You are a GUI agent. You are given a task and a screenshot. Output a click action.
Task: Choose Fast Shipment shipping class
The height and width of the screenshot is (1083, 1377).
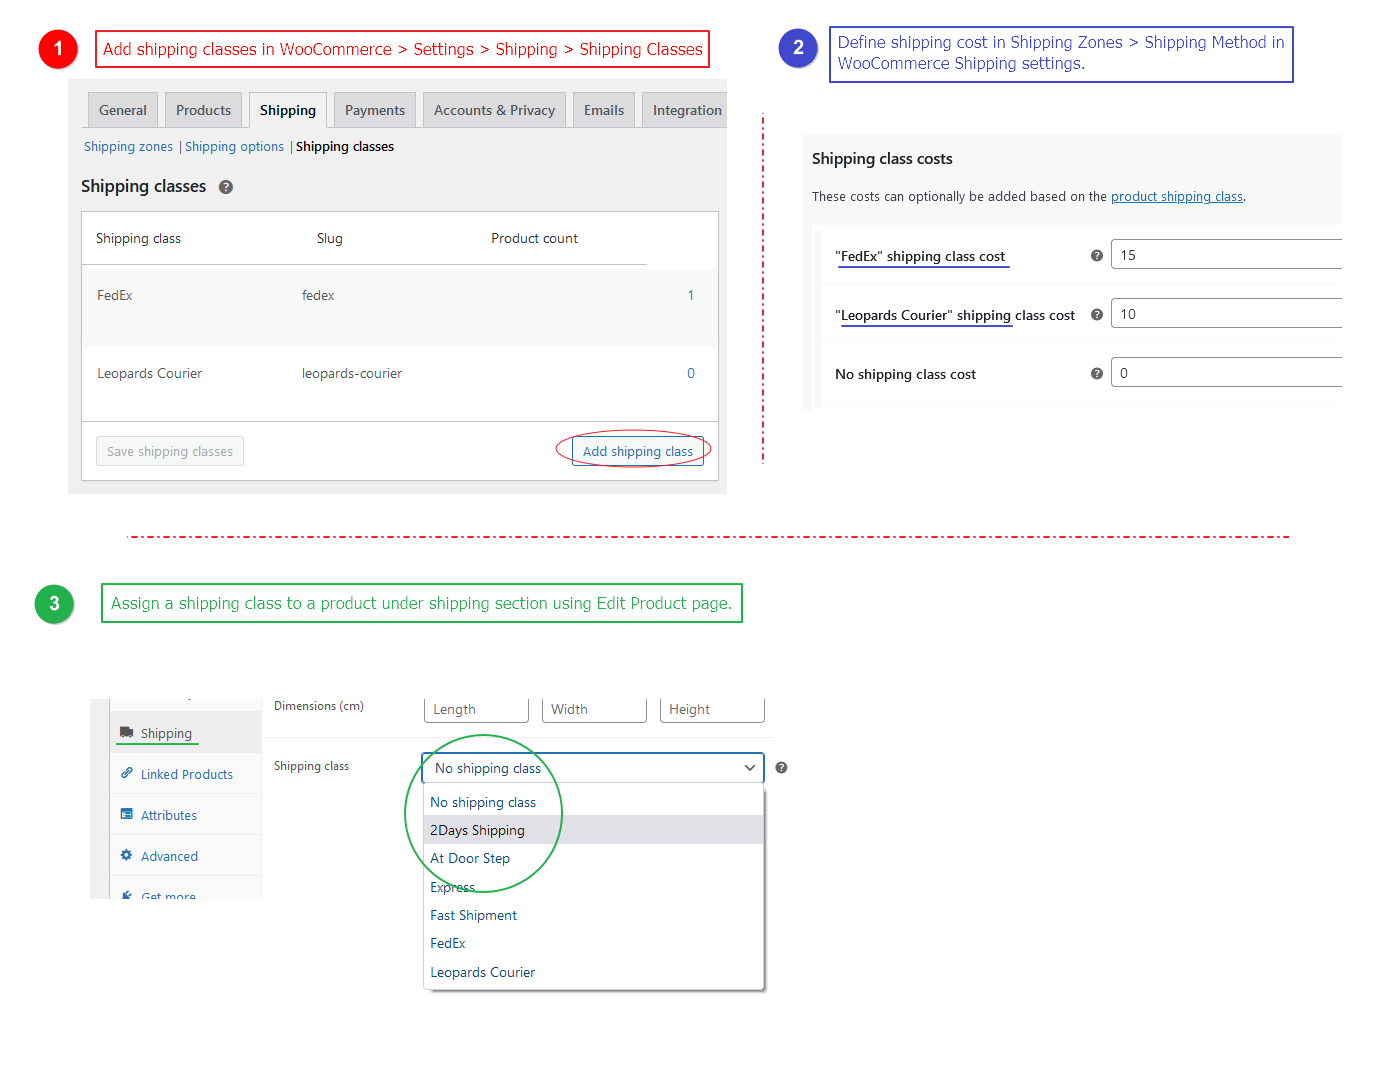coord(594,915)
